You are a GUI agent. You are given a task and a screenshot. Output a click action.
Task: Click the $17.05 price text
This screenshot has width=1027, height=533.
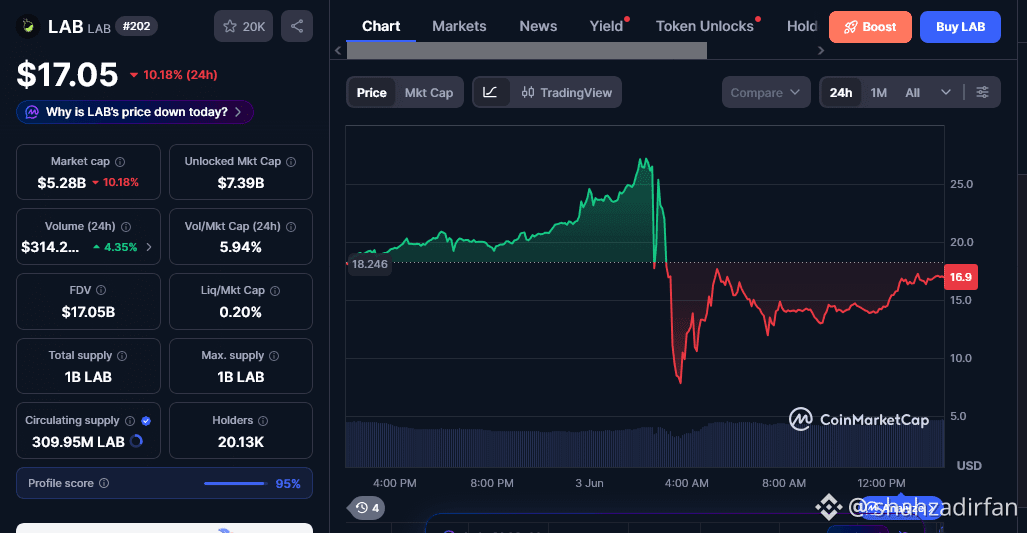tap(67, 75)
